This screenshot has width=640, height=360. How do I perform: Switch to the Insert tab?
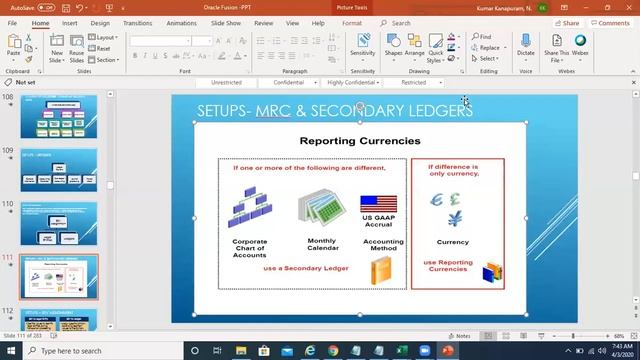click(70, 23)
